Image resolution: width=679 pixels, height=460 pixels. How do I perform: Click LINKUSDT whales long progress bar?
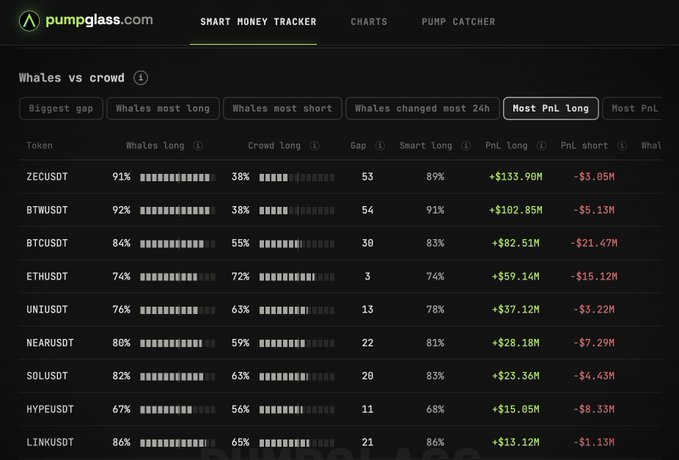pos(178,443)
